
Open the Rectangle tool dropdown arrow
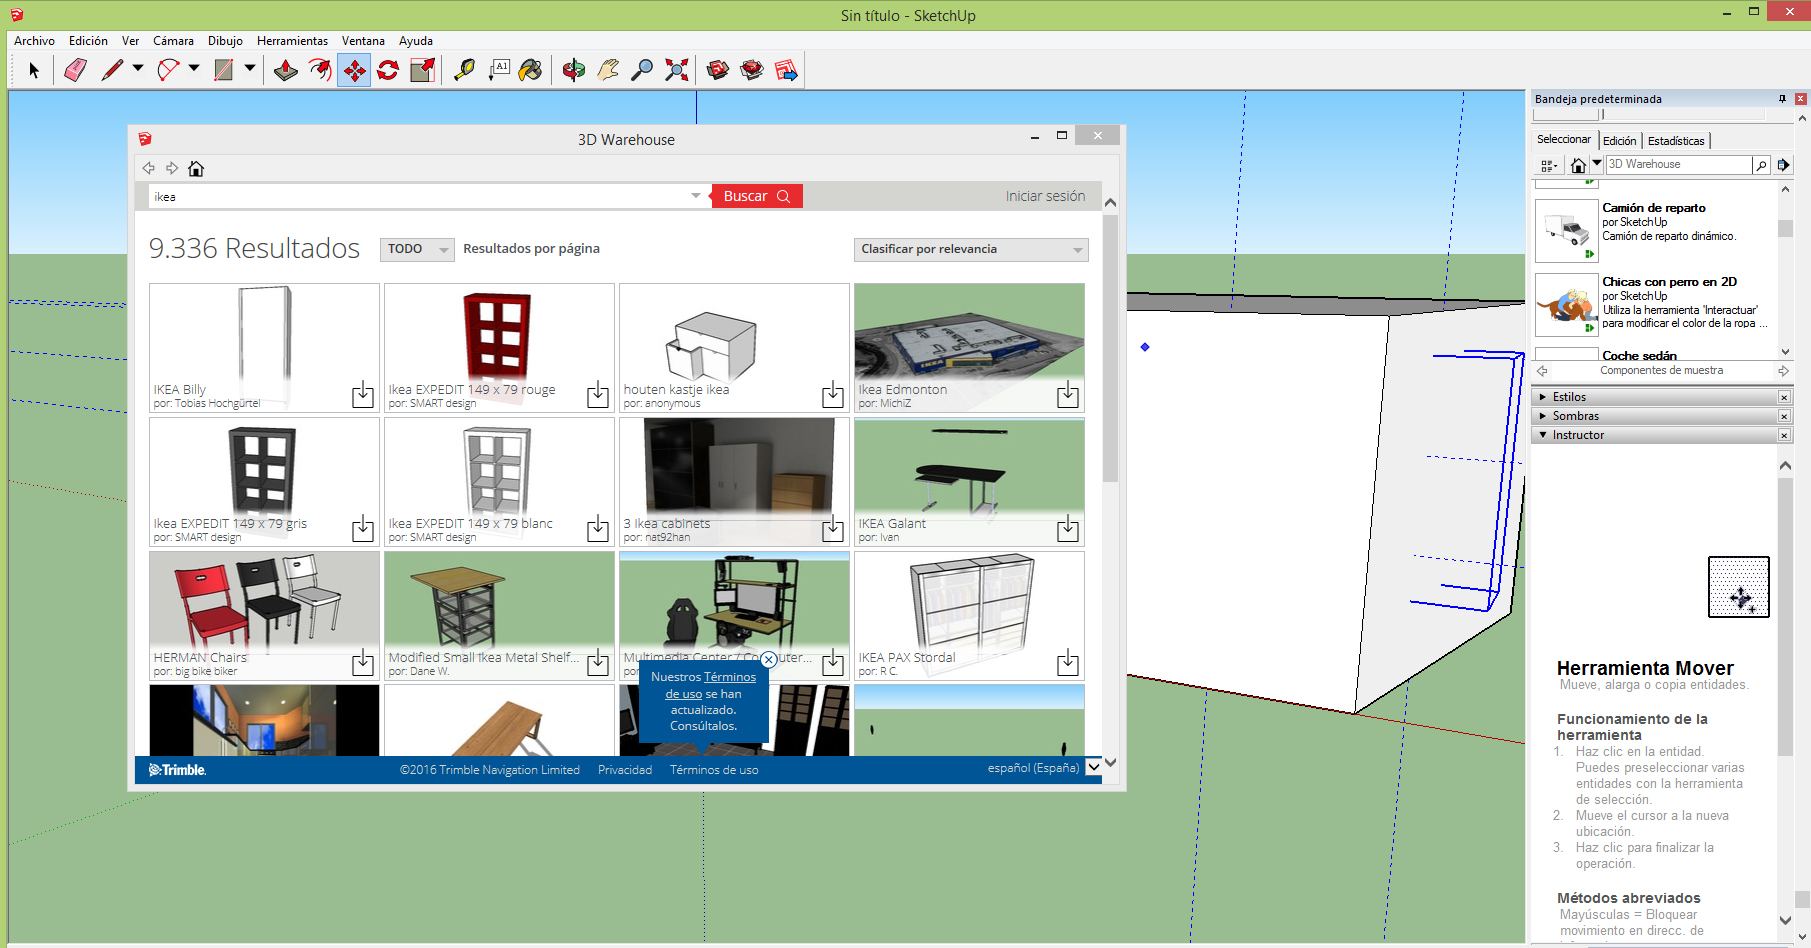point(250,68)
